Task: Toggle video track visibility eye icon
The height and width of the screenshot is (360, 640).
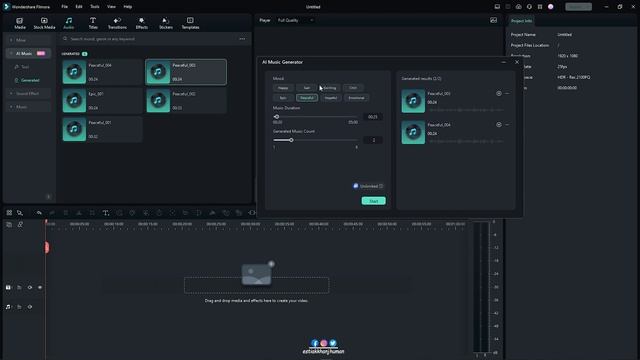Action: click(40, 287)
